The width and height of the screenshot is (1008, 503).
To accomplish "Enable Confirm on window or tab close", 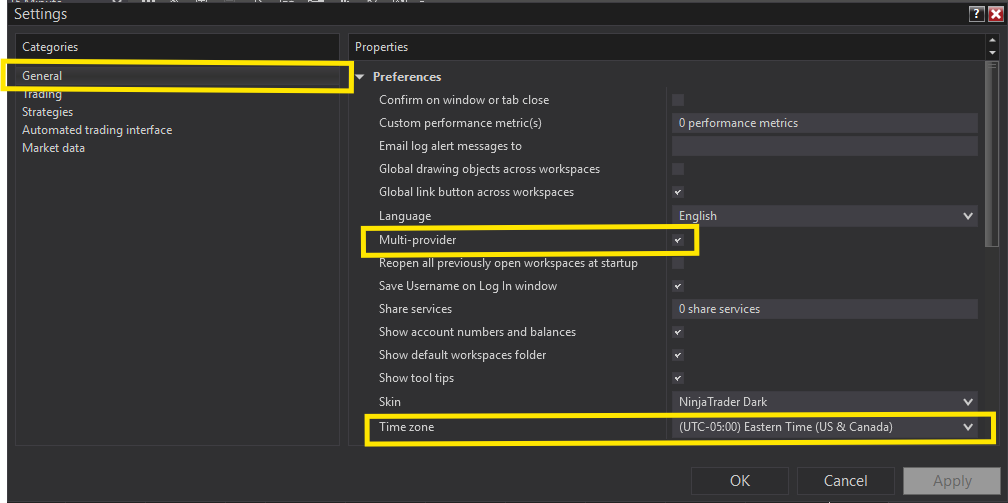I will [x=678, y=100].
